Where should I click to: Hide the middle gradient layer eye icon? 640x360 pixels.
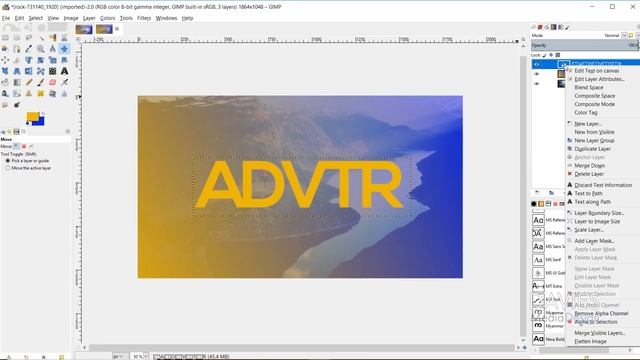point(537,74)
